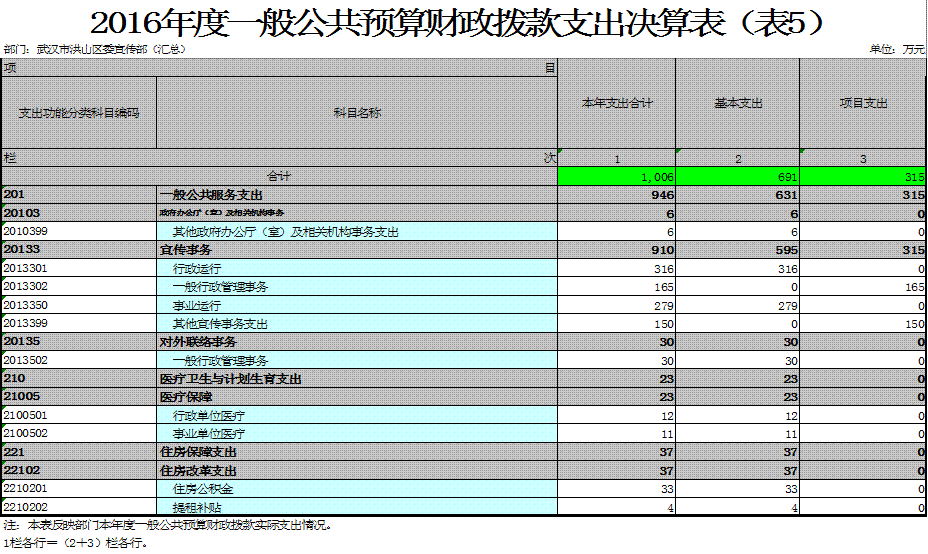Select the 基本支出 column header
This screenshot has width=928, height=554.
tap(738, 103)
